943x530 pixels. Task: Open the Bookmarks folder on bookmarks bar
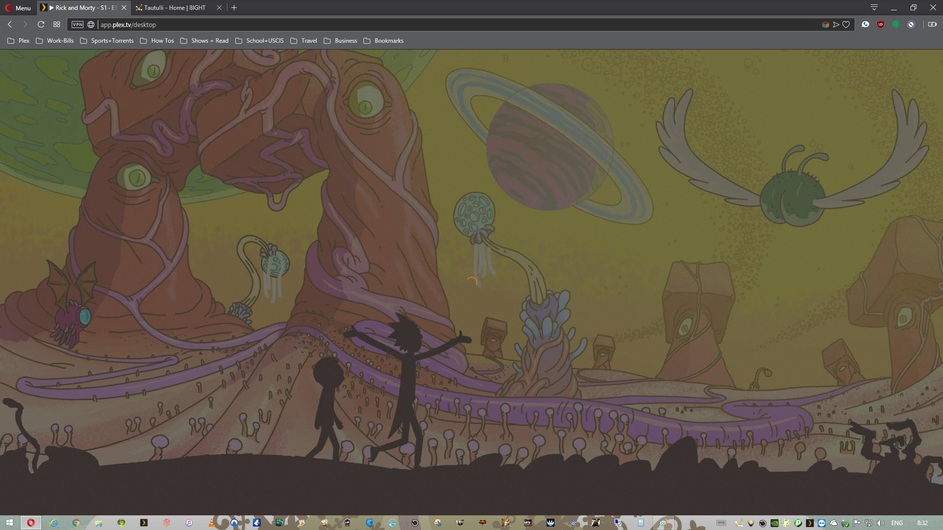point(383,41)
